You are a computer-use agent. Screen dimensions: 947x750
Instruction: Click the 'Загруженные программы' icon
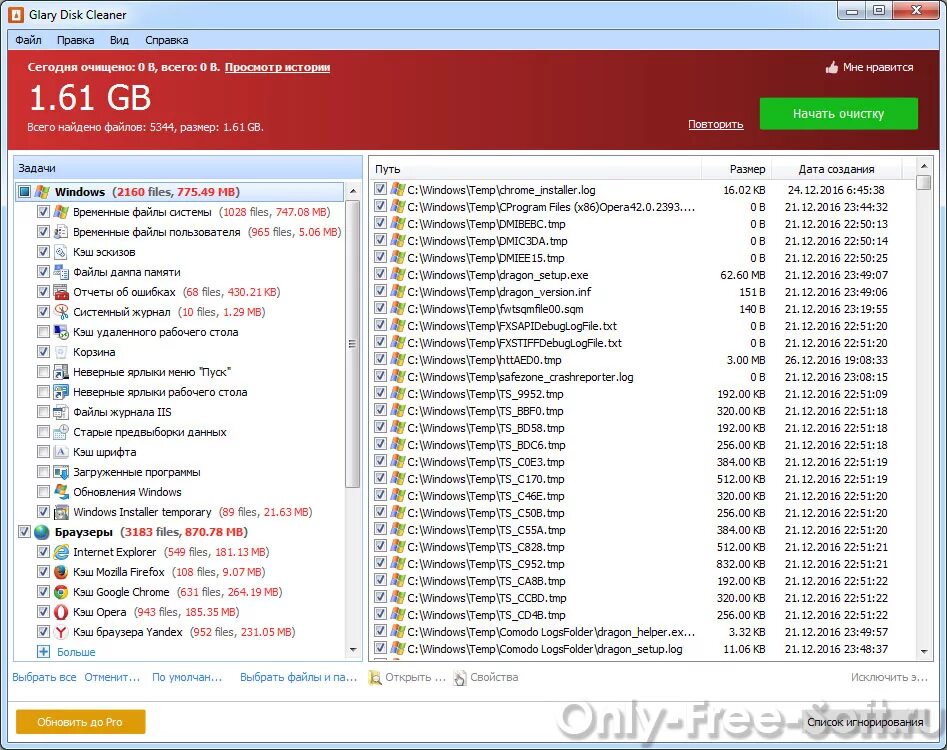coord(61,472)
